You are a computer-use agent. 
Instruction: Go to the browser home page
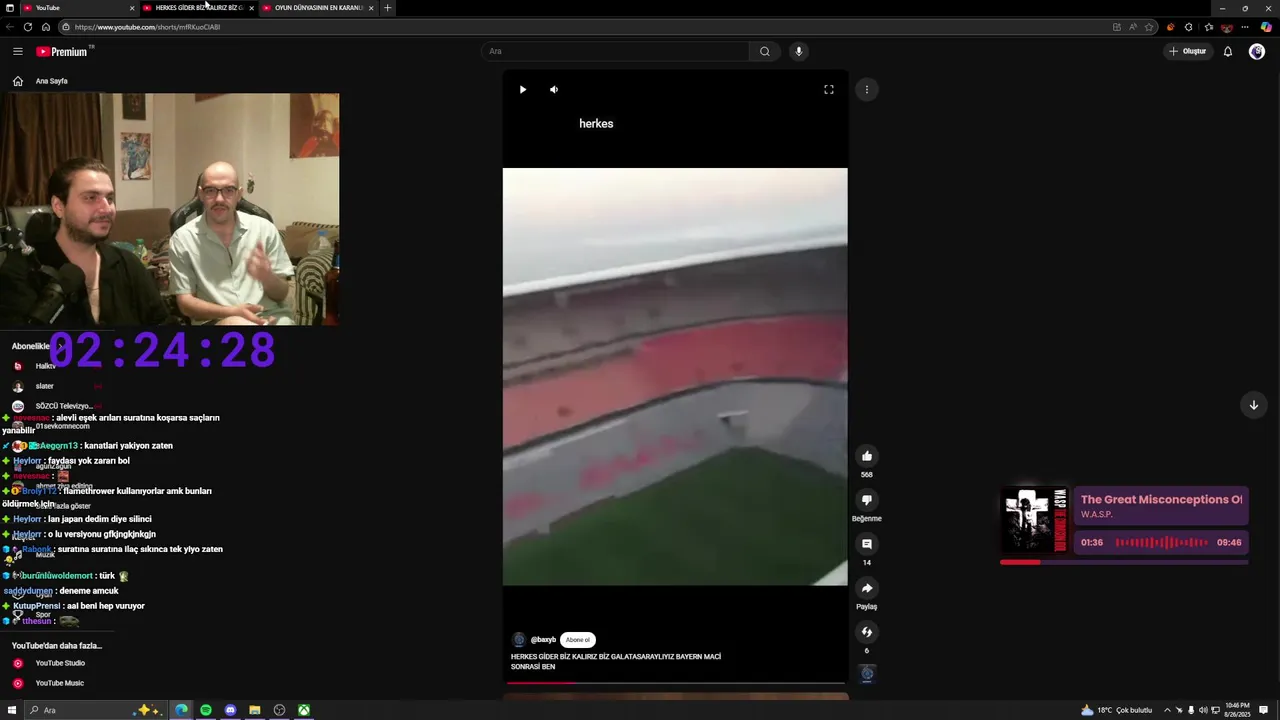pos(46,27)
